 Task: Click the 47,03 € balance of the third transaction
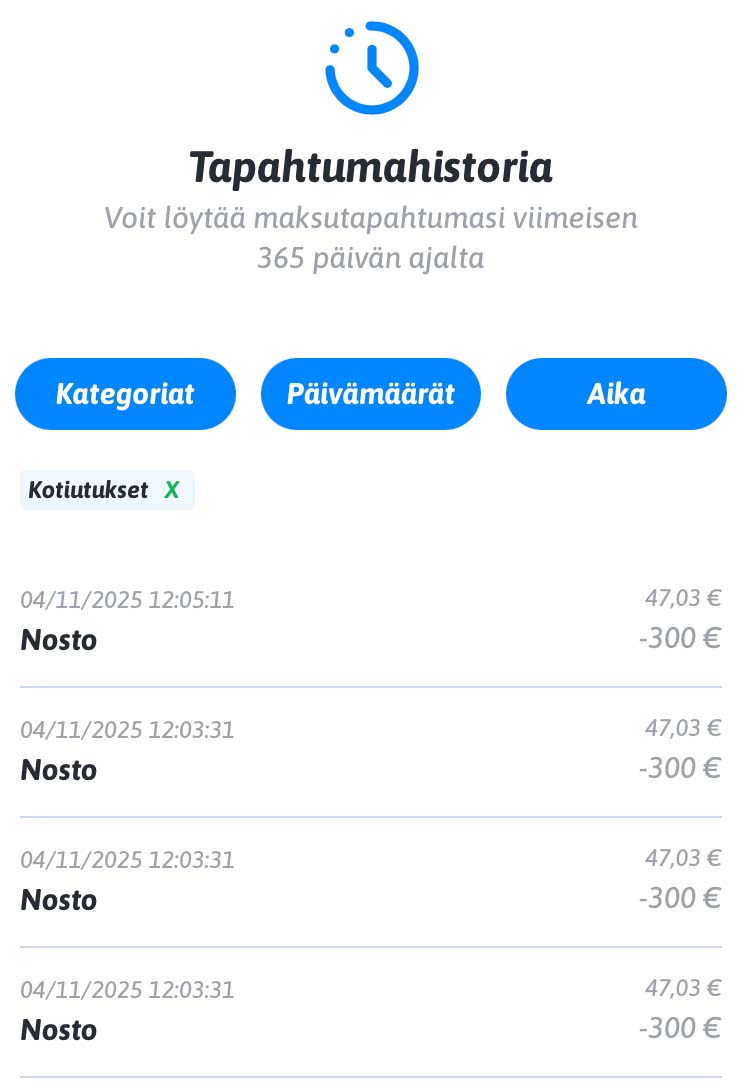point(683,858)
